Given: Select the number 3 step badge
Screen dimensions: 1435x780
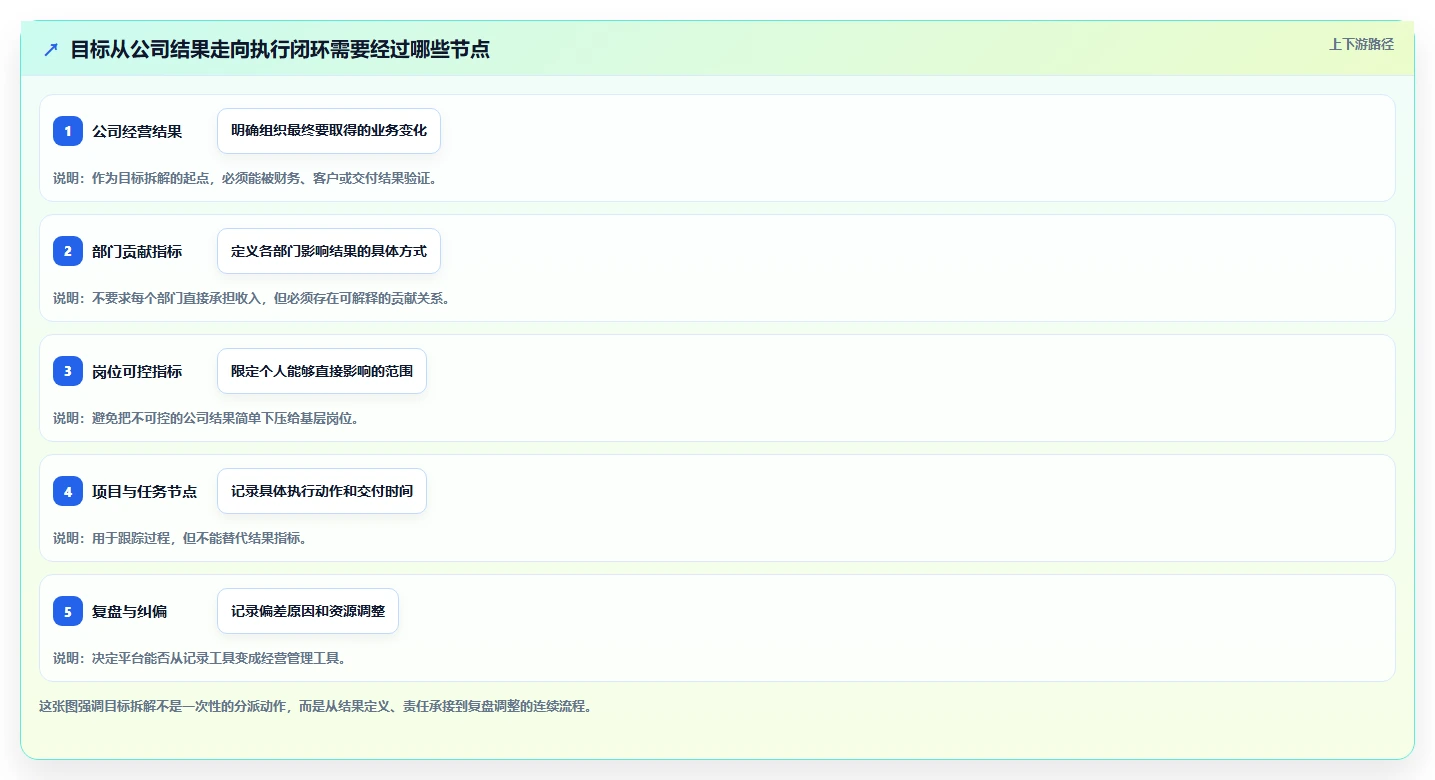Looking at the screenshot, I should (68, 371).
